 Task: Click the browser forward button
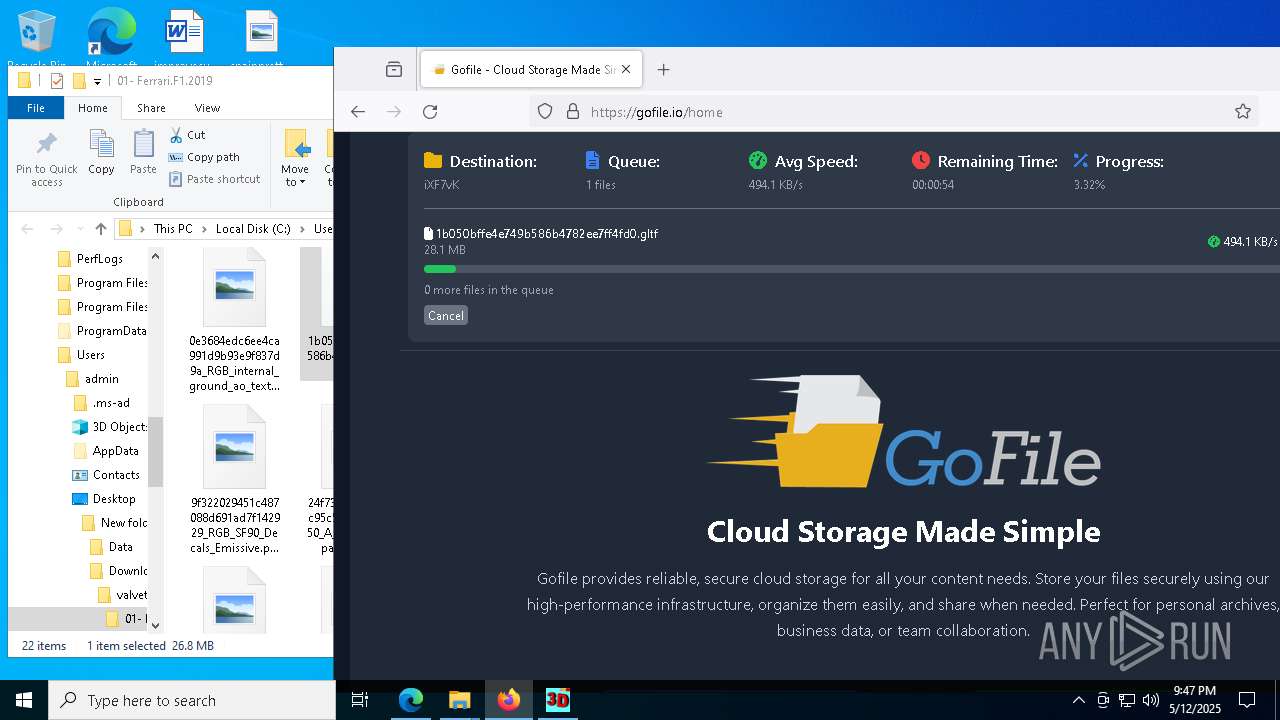(394, 112)
